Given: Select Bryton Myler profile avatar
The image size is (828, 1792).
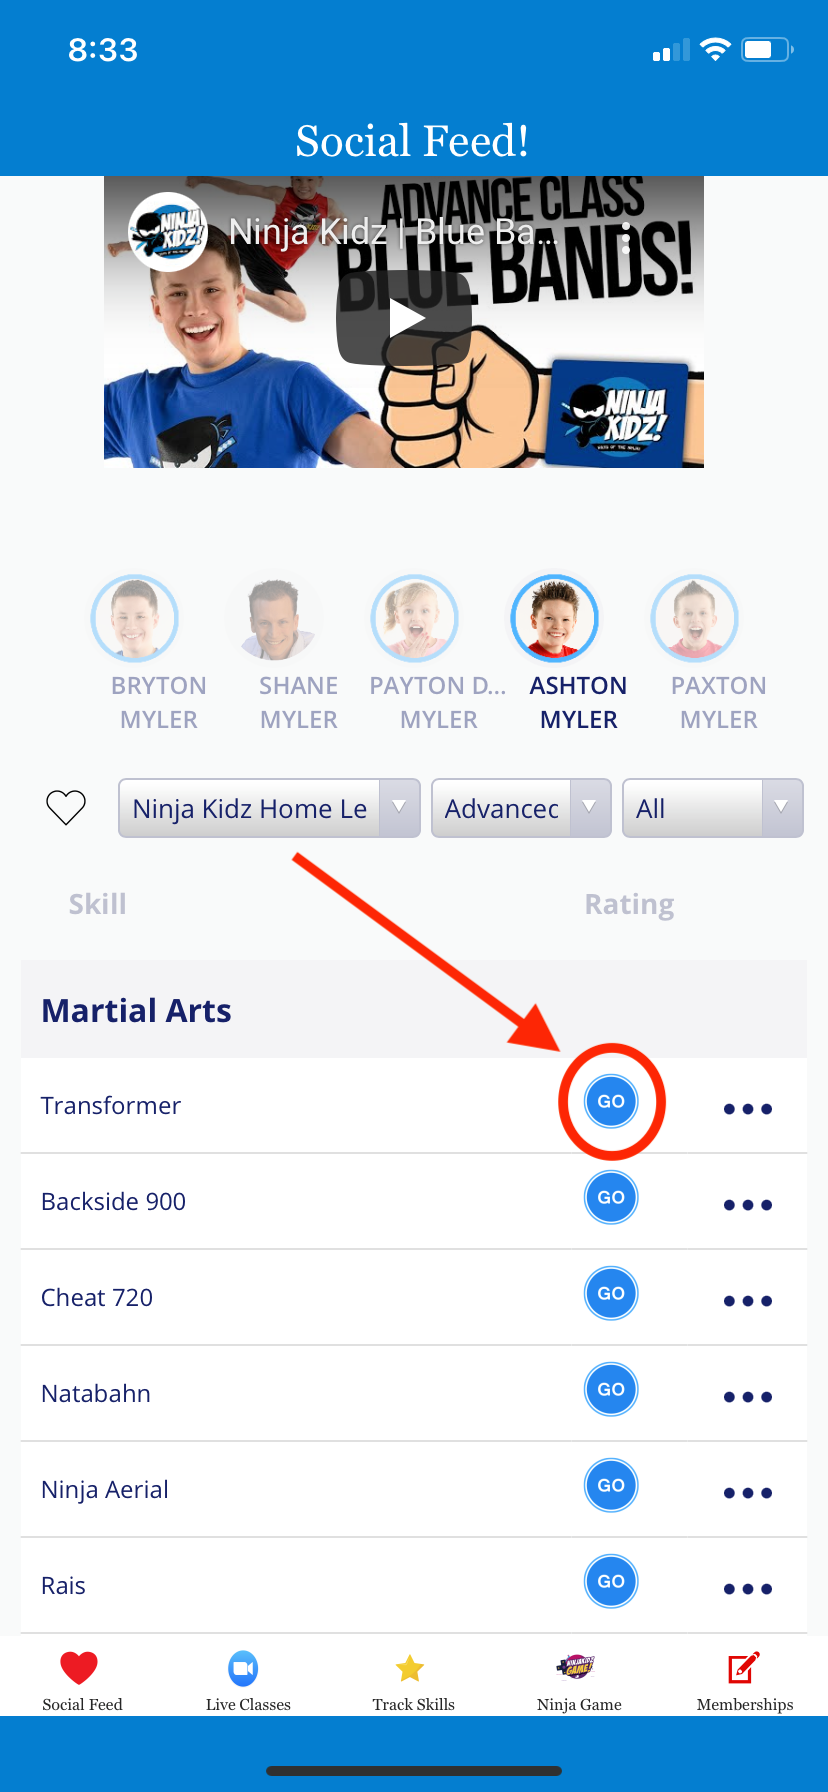Looking at the screenshot, I should click(134, 618).
